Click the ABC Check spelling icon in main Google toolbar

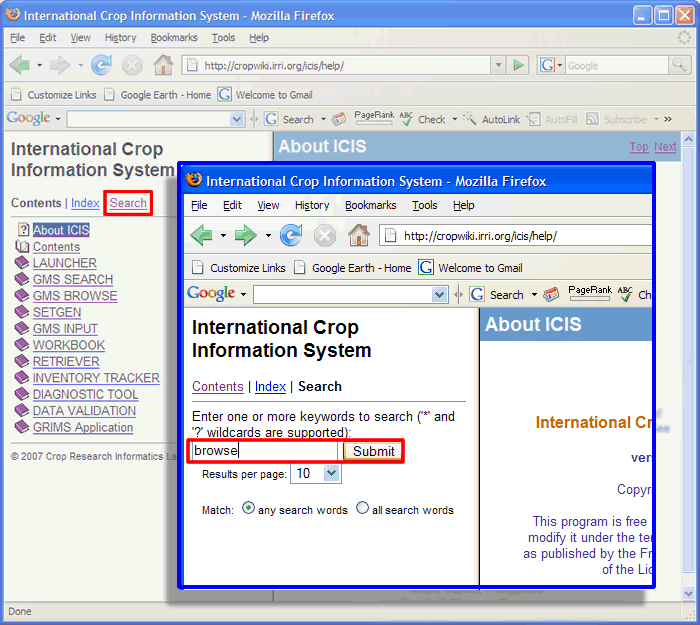click(x=406, y=119)
